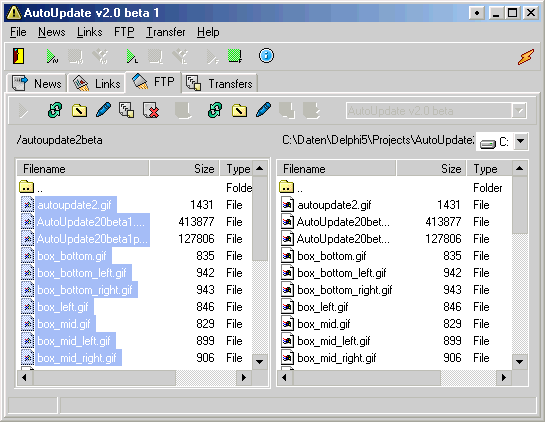The width and height of the screenshot is (545, 422).
Task: Switch to the Transfers tab
Action: pos(220,83)
